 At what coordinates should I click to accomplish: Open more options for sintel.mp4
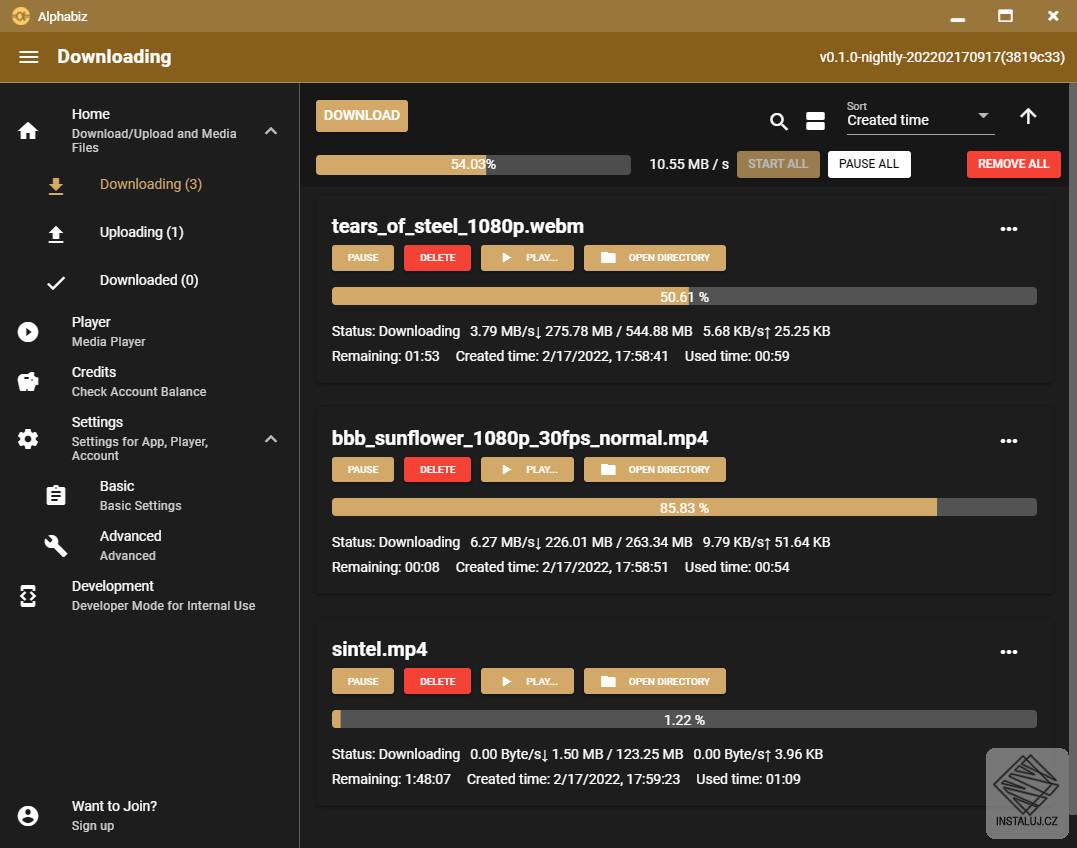click(x=1008, y=652)
